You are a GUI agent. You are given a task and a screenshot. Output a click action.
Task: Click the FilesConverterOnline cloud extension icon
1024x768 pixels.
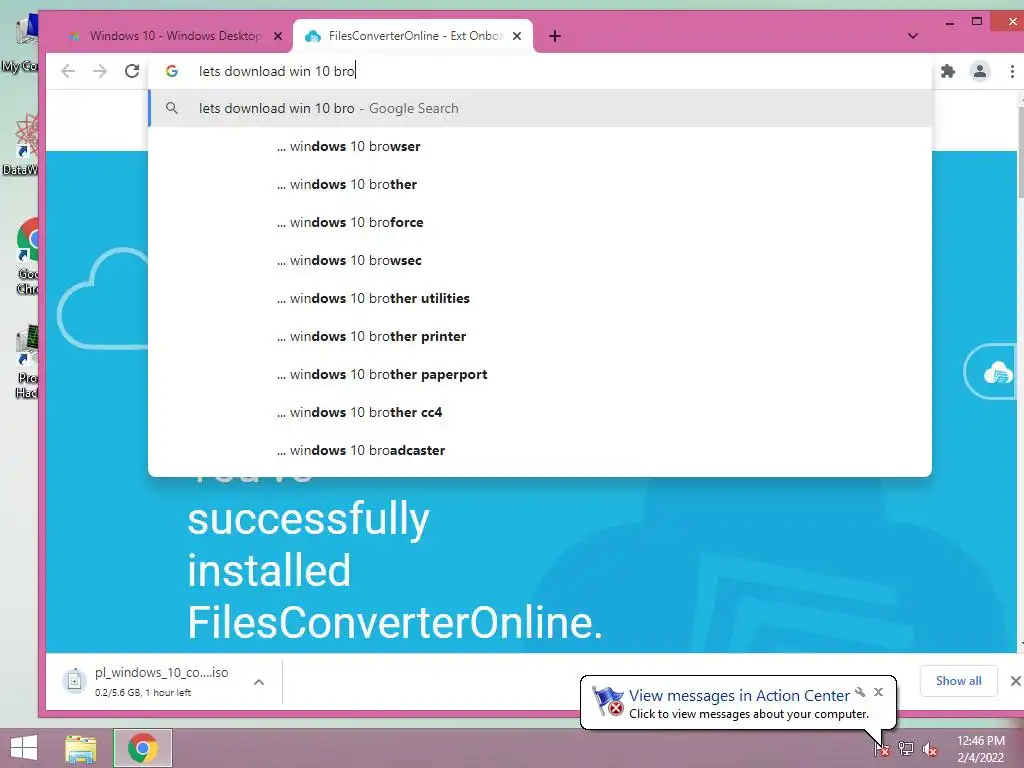pyautogui.click(x=997, y=372)
